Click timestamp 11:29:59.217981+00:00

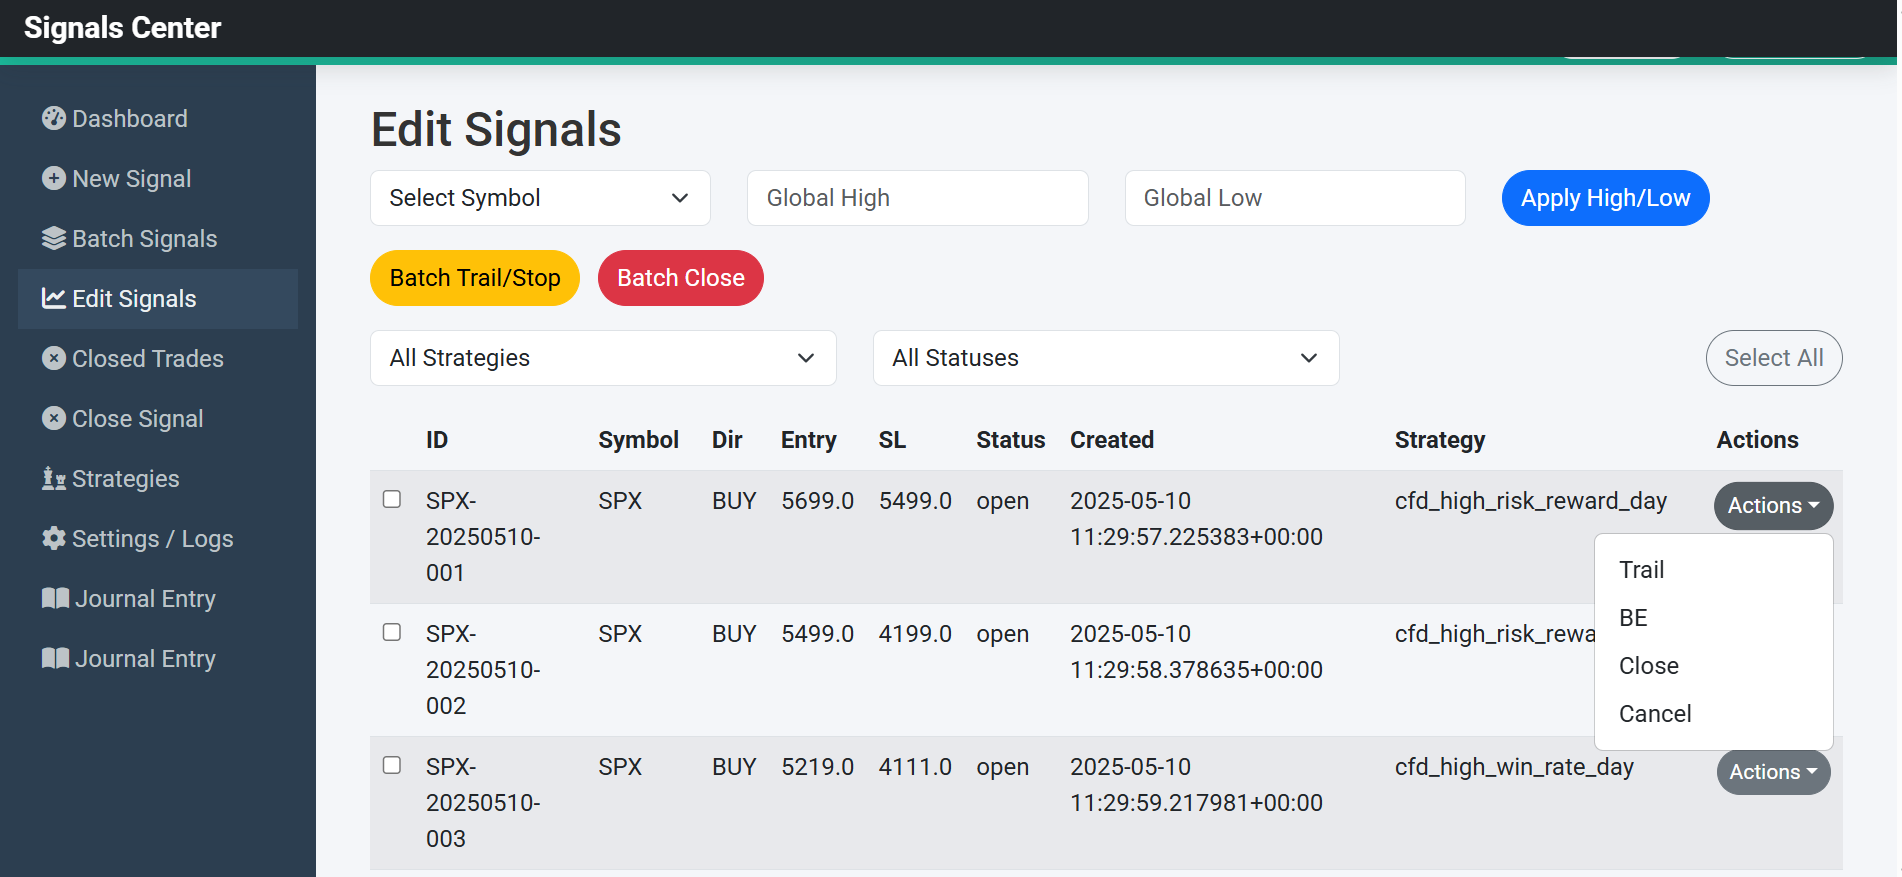coord(1196,803)
